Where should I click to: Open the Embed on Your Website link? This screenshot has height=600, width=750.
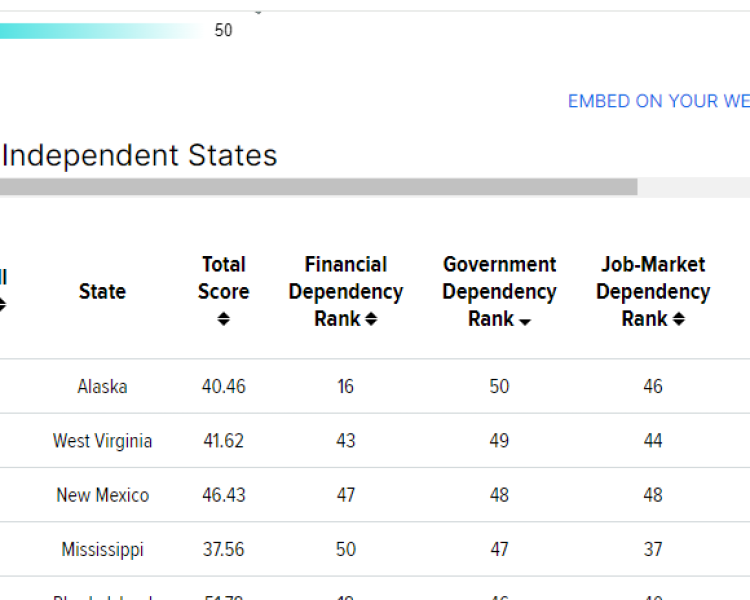pos(658,101)
